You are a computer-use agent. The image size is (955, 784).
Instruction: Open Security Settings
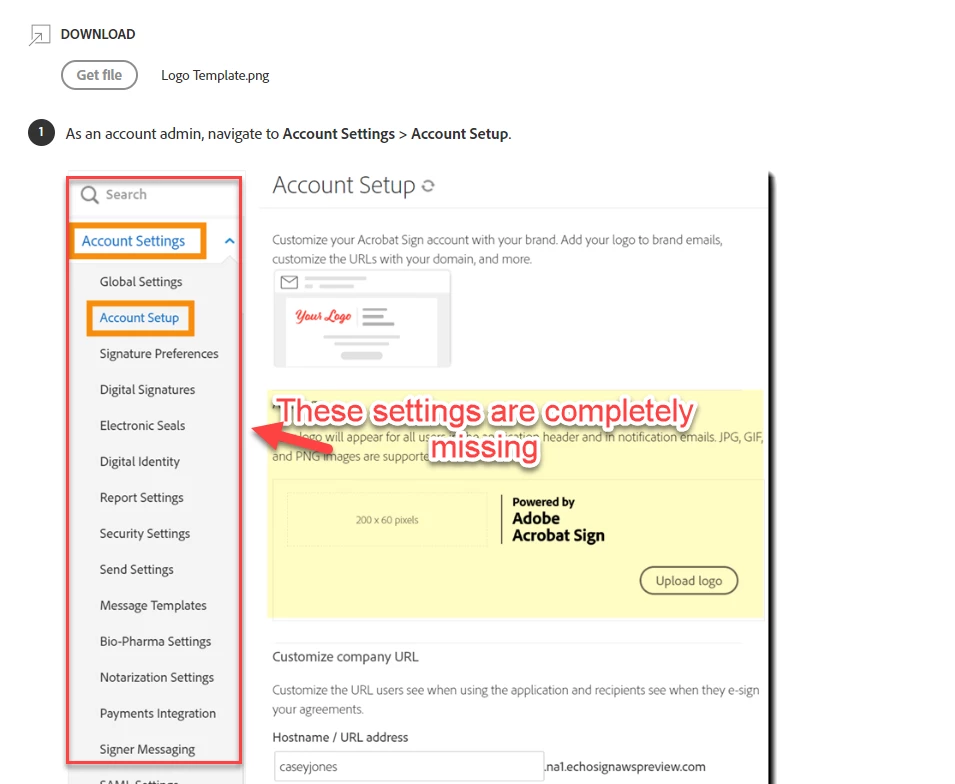[145, 534]
